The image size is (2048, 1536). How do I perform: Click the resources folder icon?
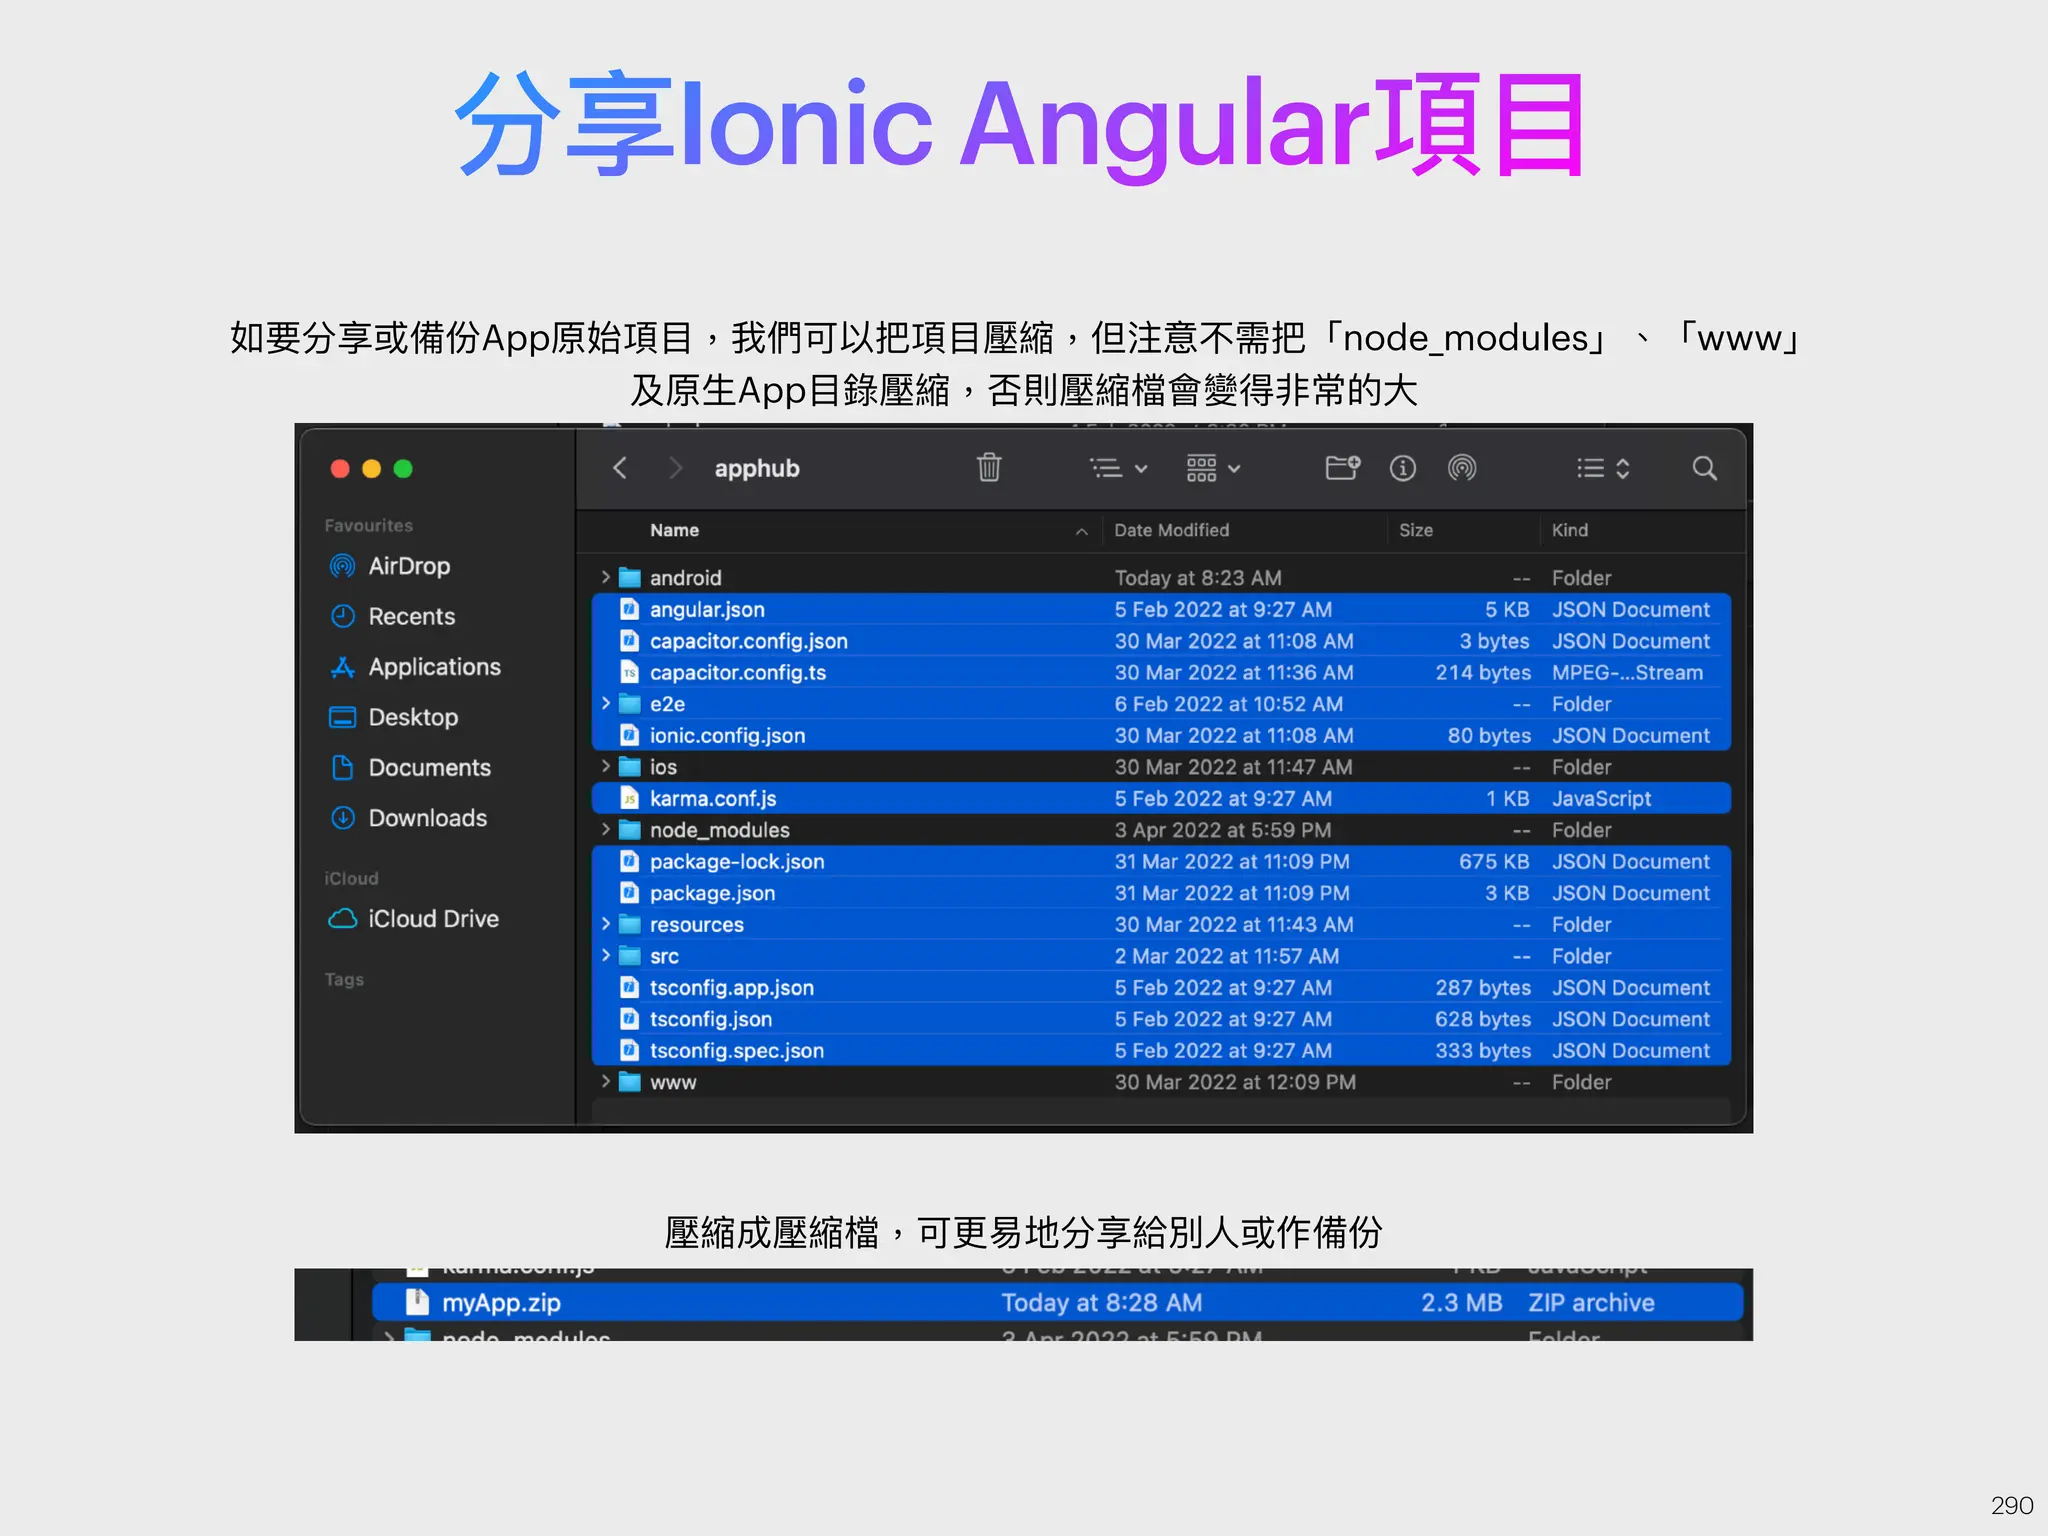(x=630, y=924)
